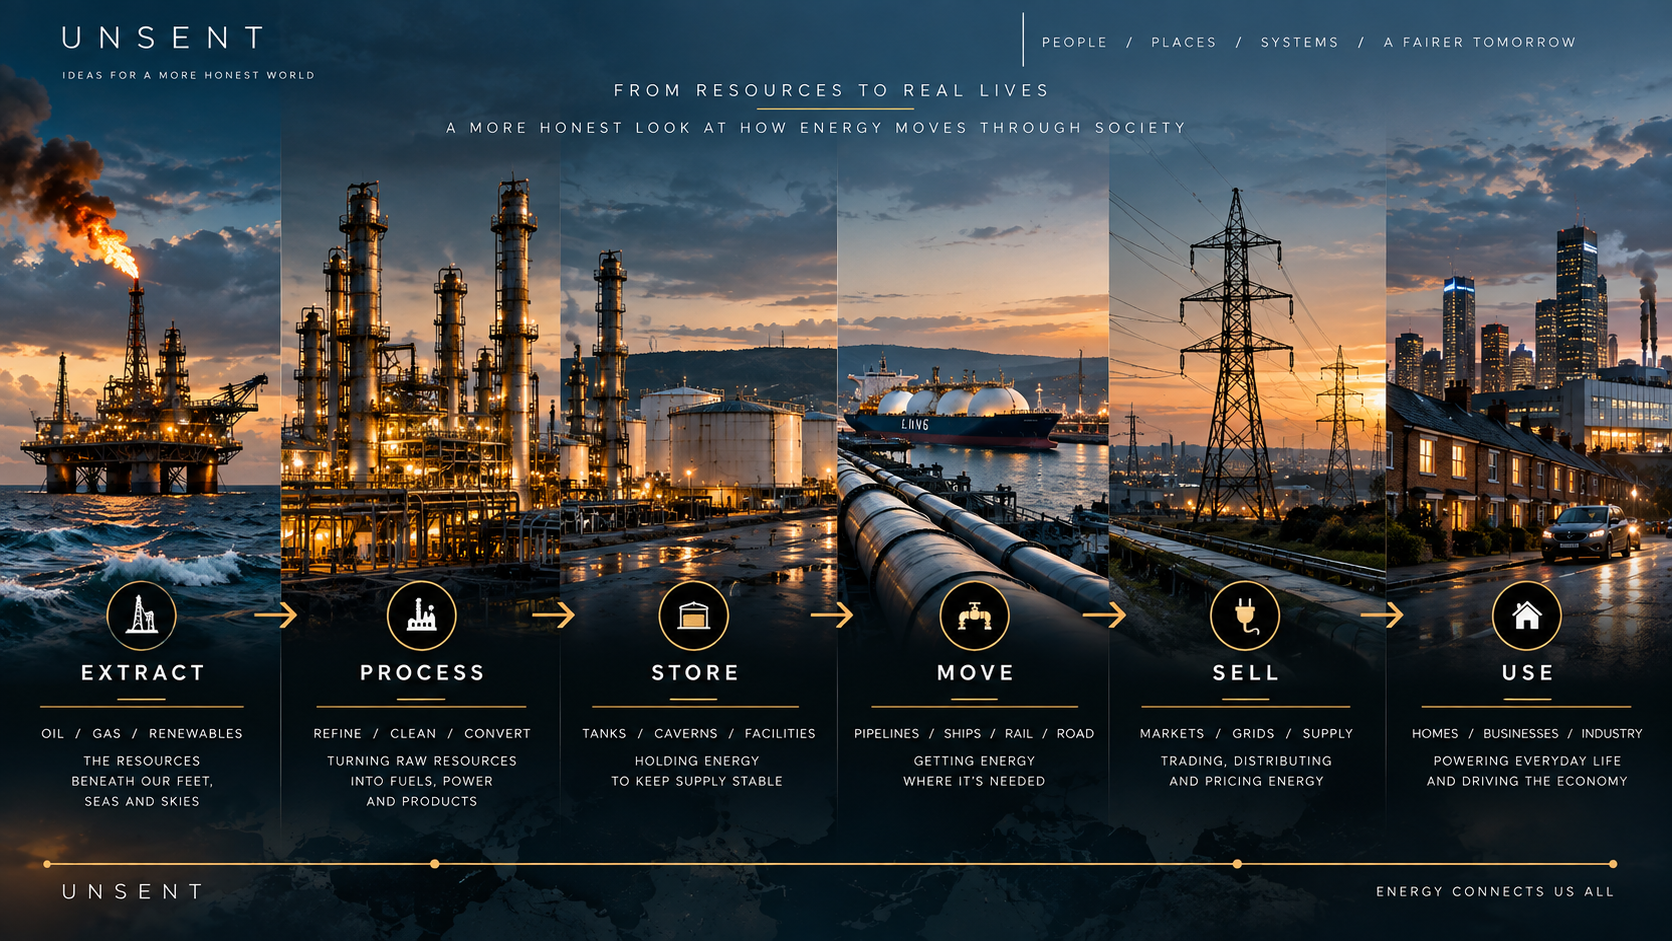Click 'TRADING, DISTRIBUTING AND PRICING ENERGY' text
The height and width of the screenshot is (941, 1672).
coord(1246,771)
